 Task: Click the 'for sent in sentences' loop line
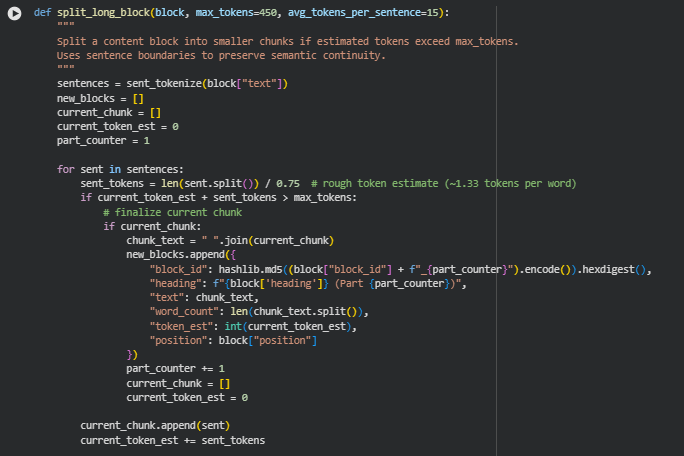tap(120, 169)
